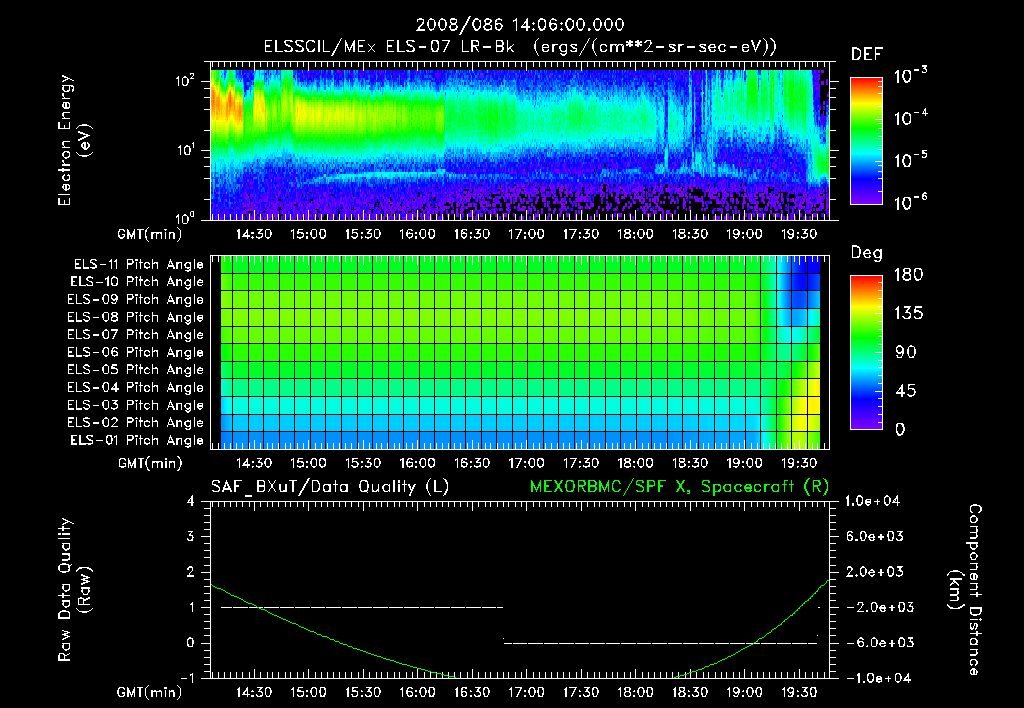Click the 17:00 time label under the pitch angle panel

coord(526,463)
